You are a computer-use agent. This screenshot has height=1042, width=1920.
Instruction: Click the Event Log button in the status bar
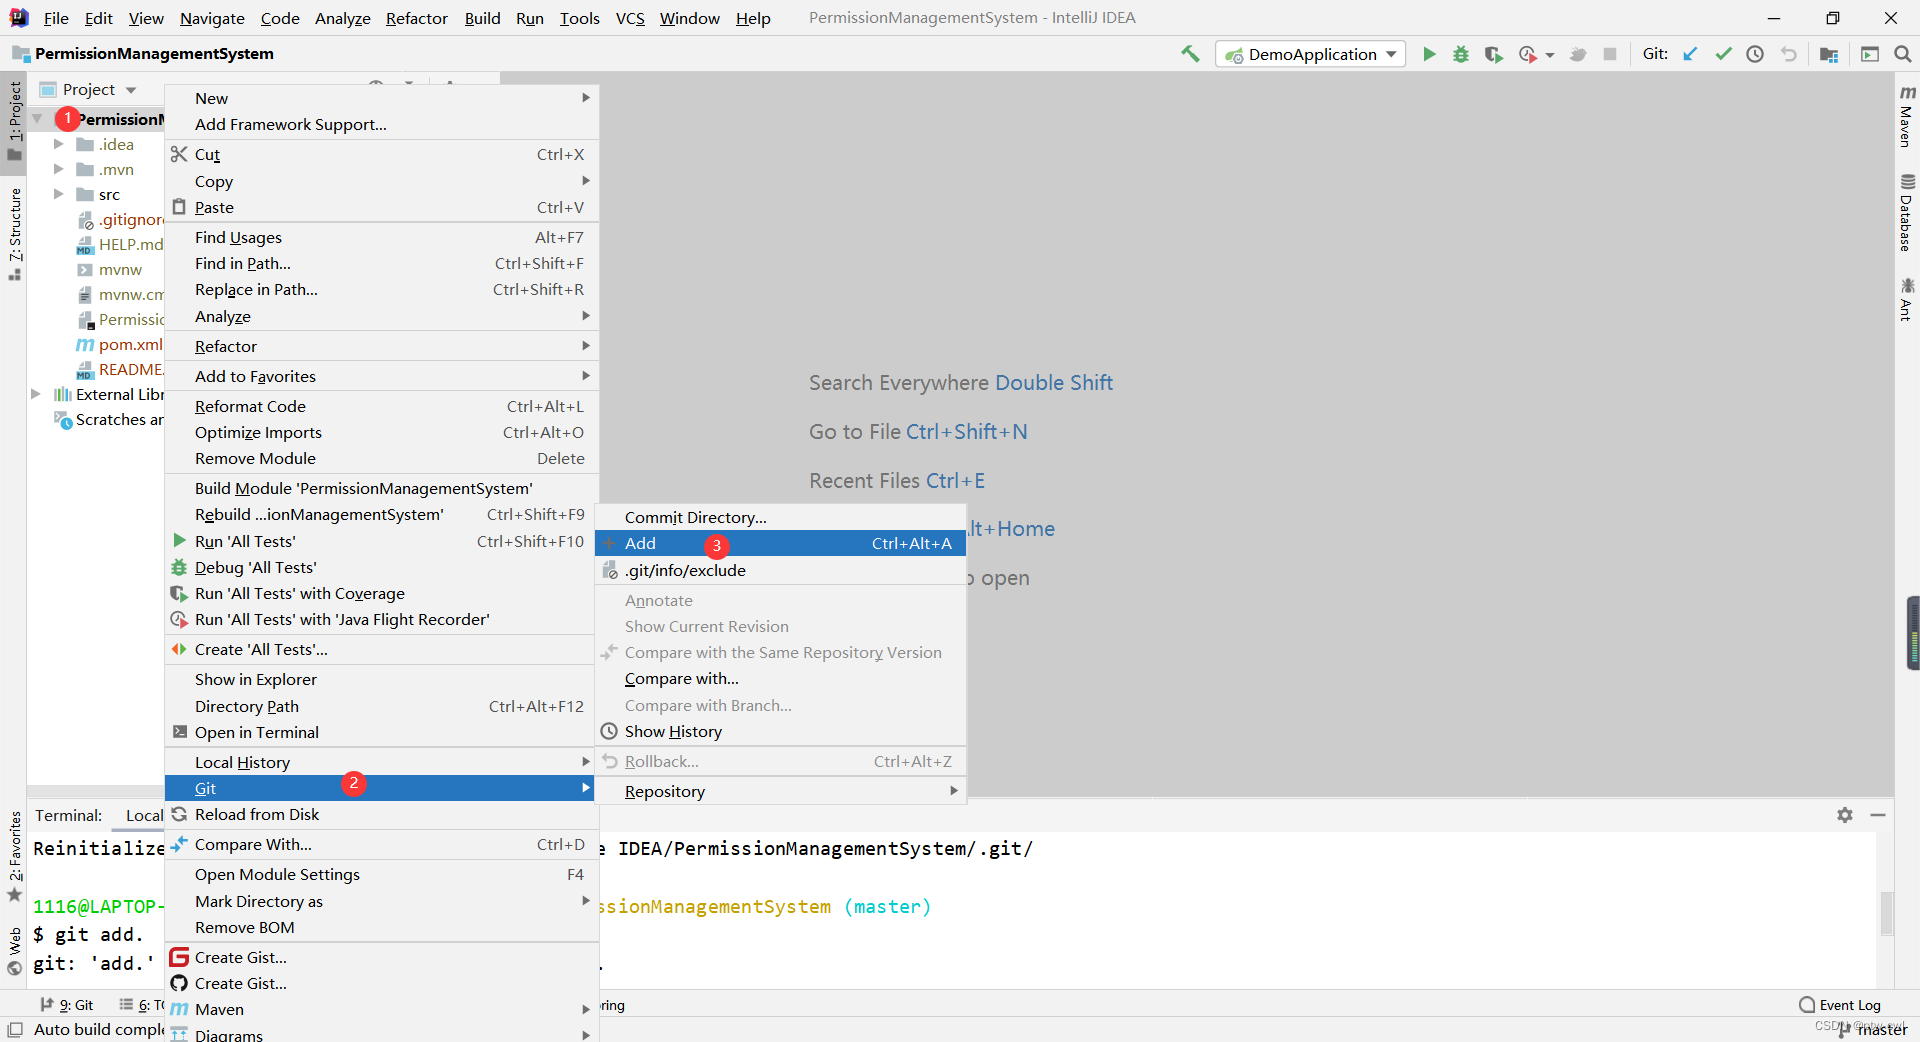(1840, 1005)
